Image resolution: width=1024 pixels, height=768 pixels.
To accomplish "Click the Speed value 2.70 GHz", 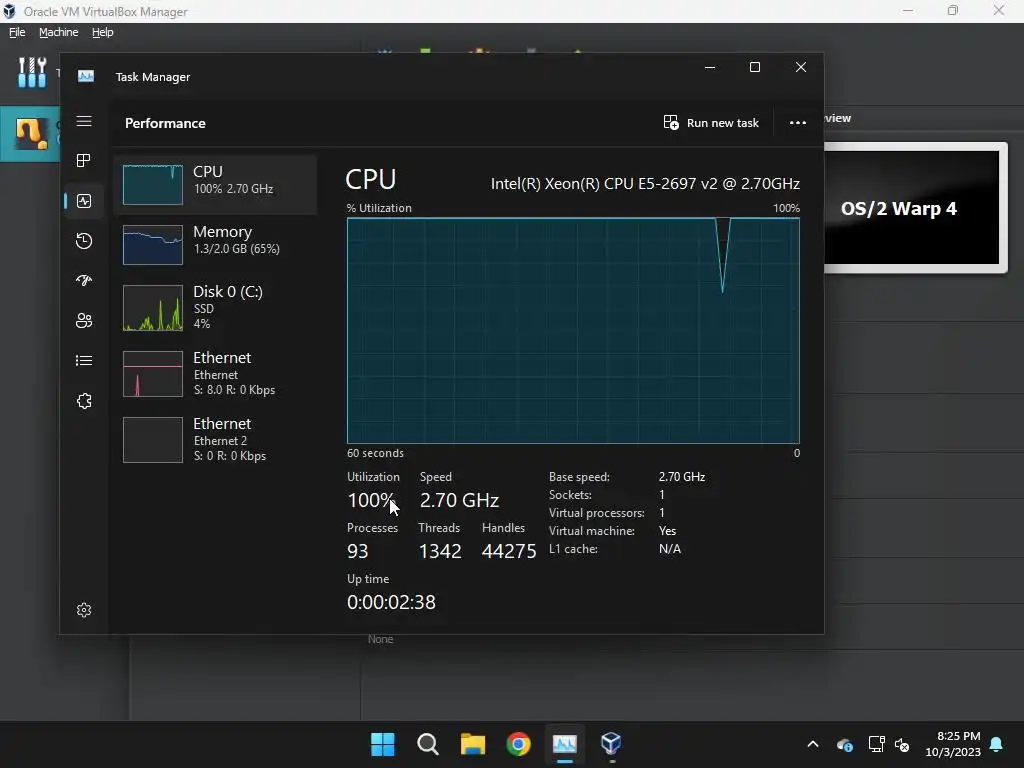I will 459,500.
